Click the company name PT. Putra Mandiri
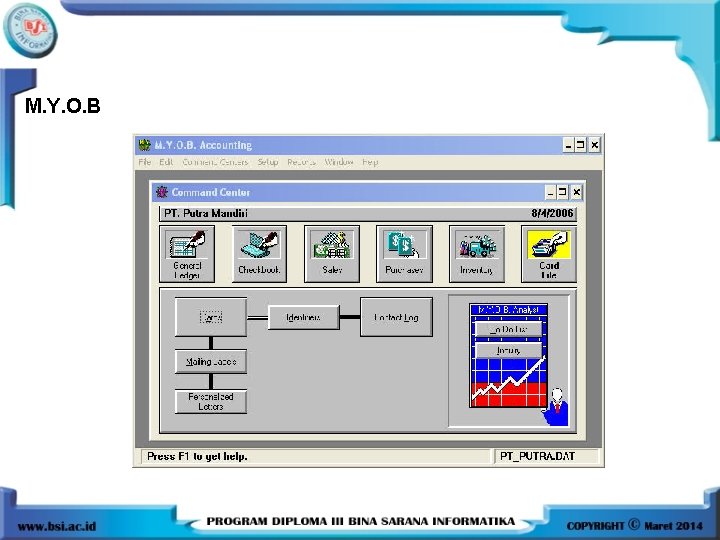The height and width of the screenshot is (540, 720). tap(206, 213)
